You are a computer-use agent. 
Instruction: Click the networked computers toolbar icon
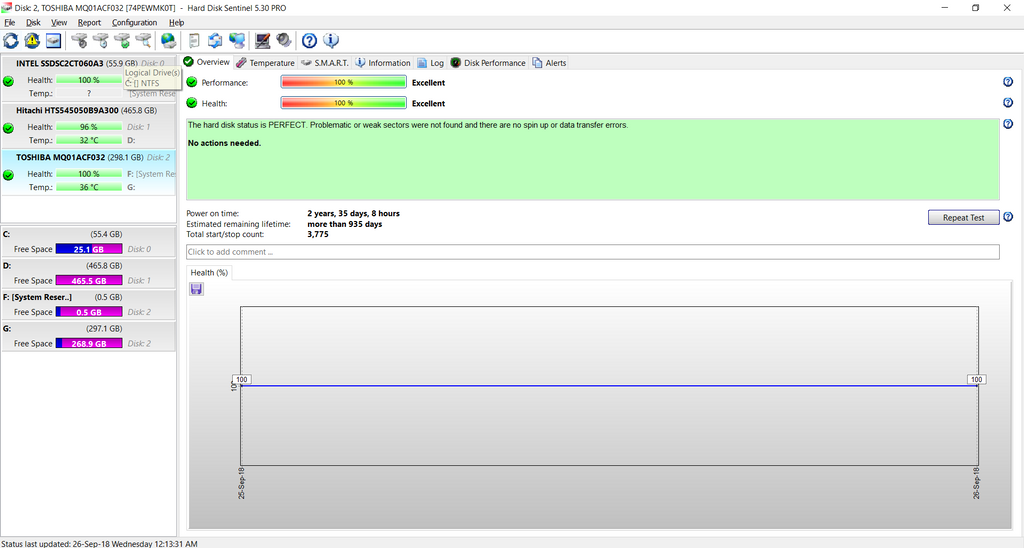click(237, 40)
